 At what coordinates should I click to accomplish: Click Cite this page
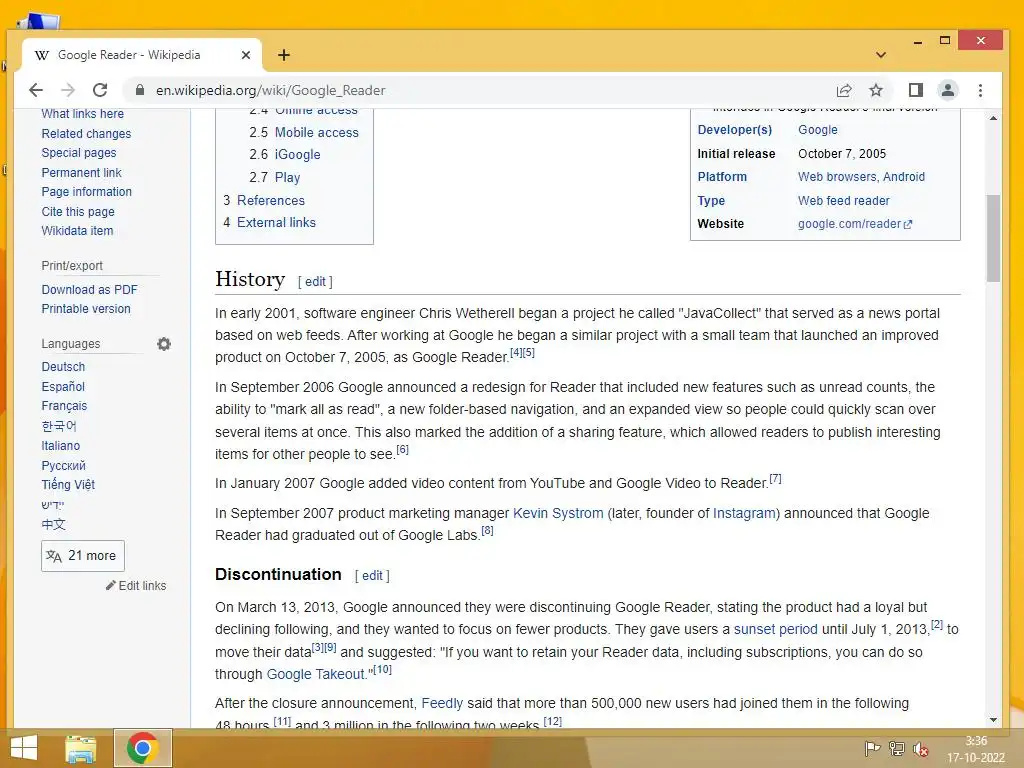(78, 212)
